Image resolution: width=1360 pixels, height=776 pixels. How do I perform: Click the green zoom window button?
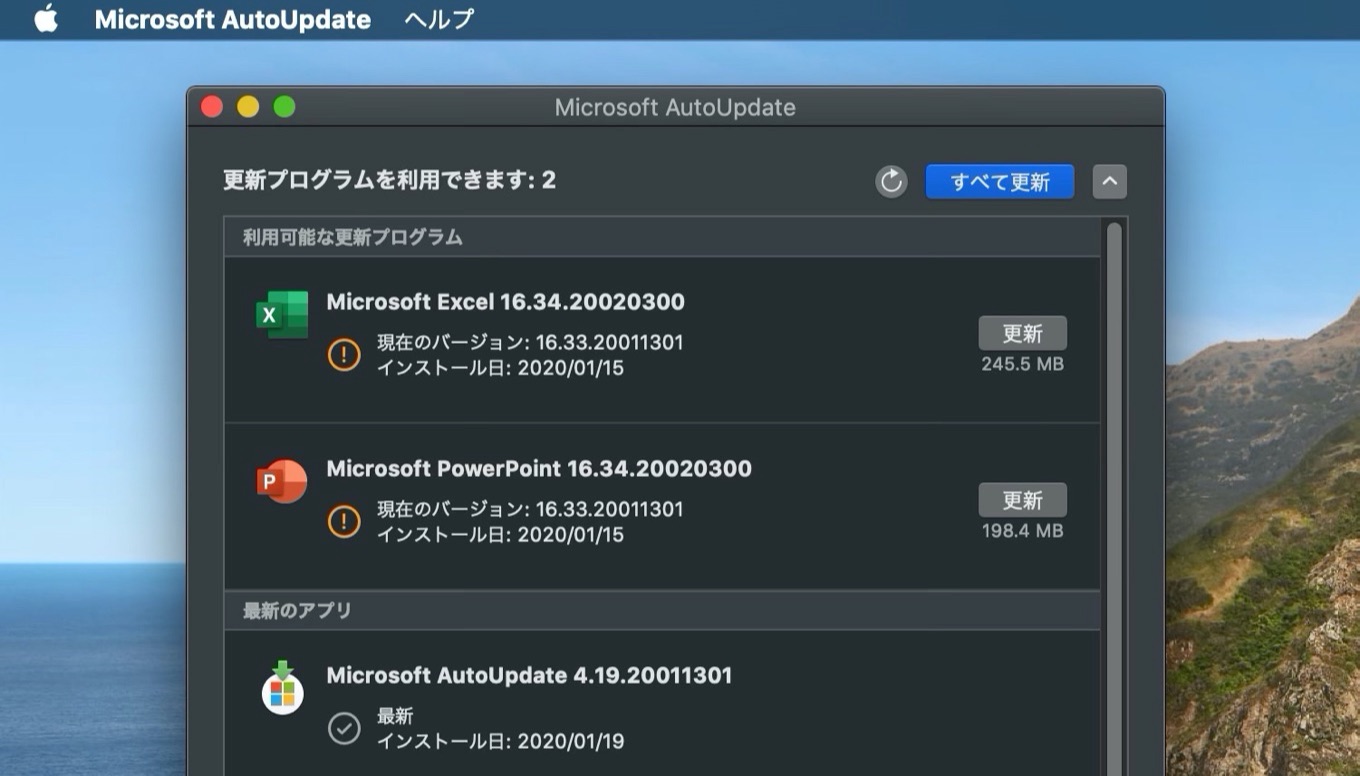285,107
